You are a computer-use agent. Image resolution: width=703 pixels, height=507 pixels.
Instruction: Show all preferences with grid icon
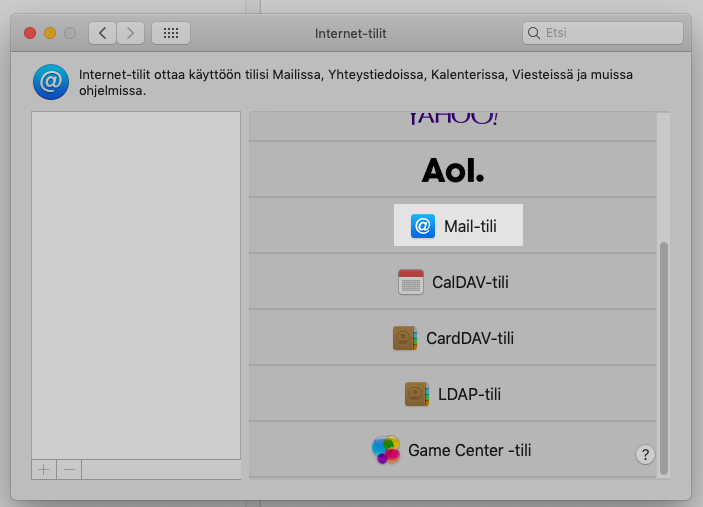[x=171, y=33]
